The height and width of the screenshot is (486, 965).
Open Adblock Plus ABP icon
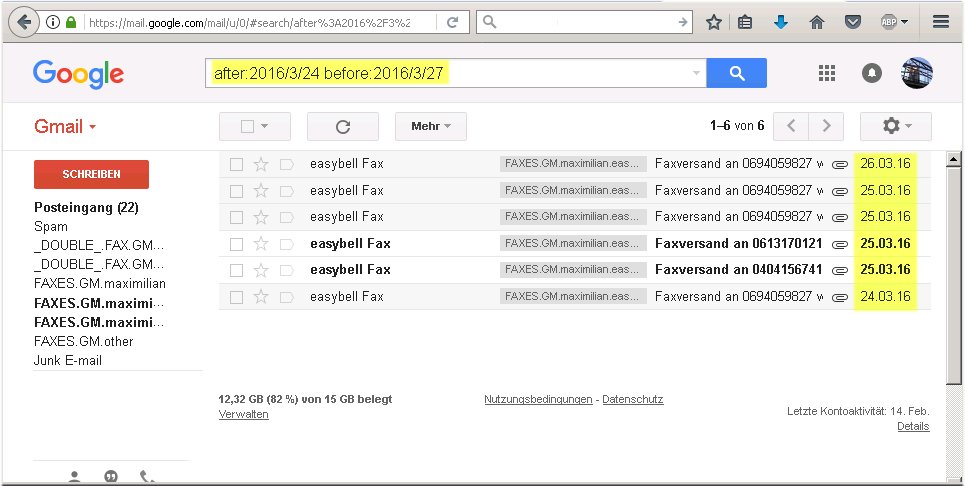(888, 22)
